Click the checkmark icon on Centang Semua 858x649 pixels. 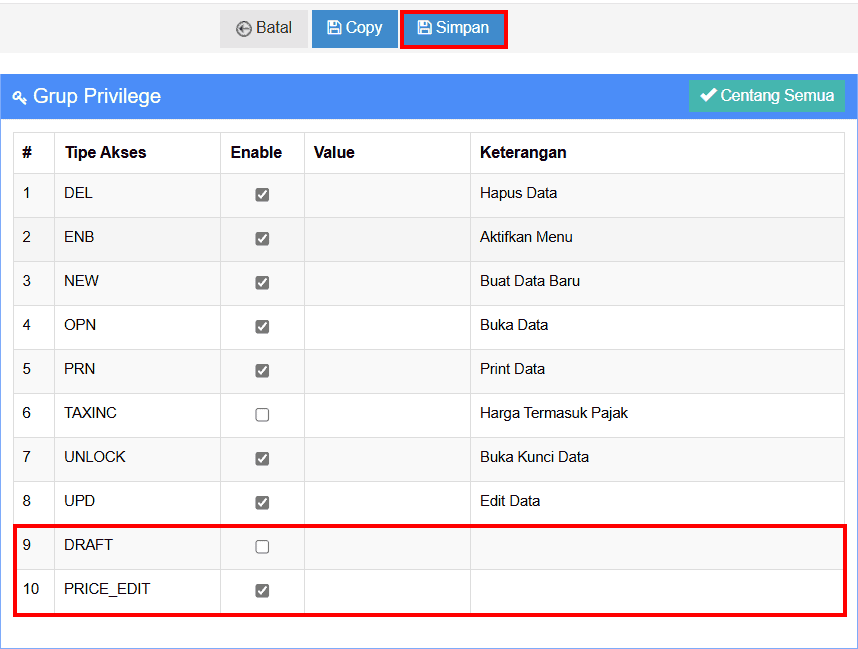click(708, 95)
